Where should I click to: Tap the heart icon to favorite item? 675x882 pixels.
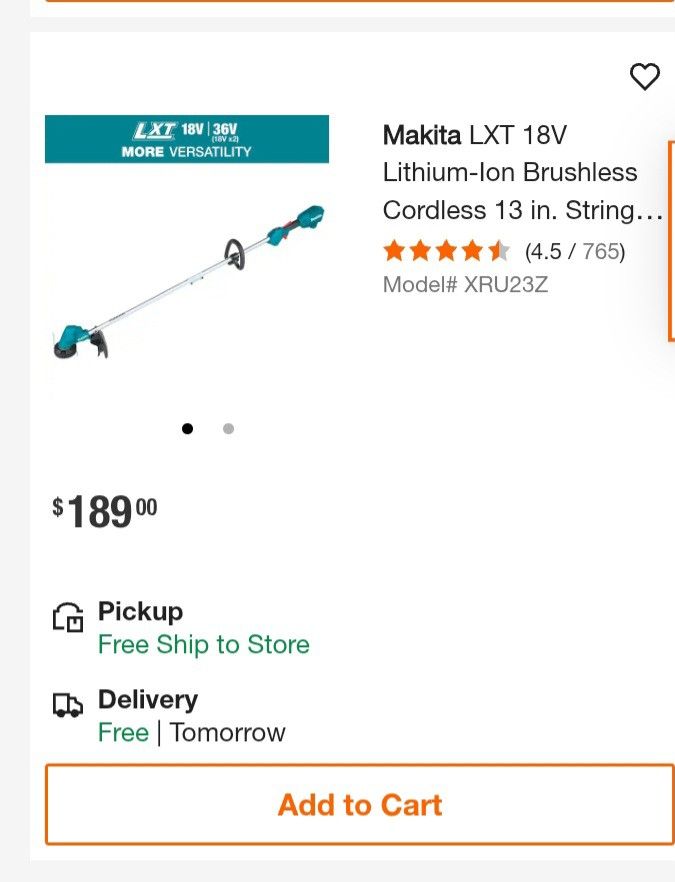pyautogui.click(x=645, y=77)
